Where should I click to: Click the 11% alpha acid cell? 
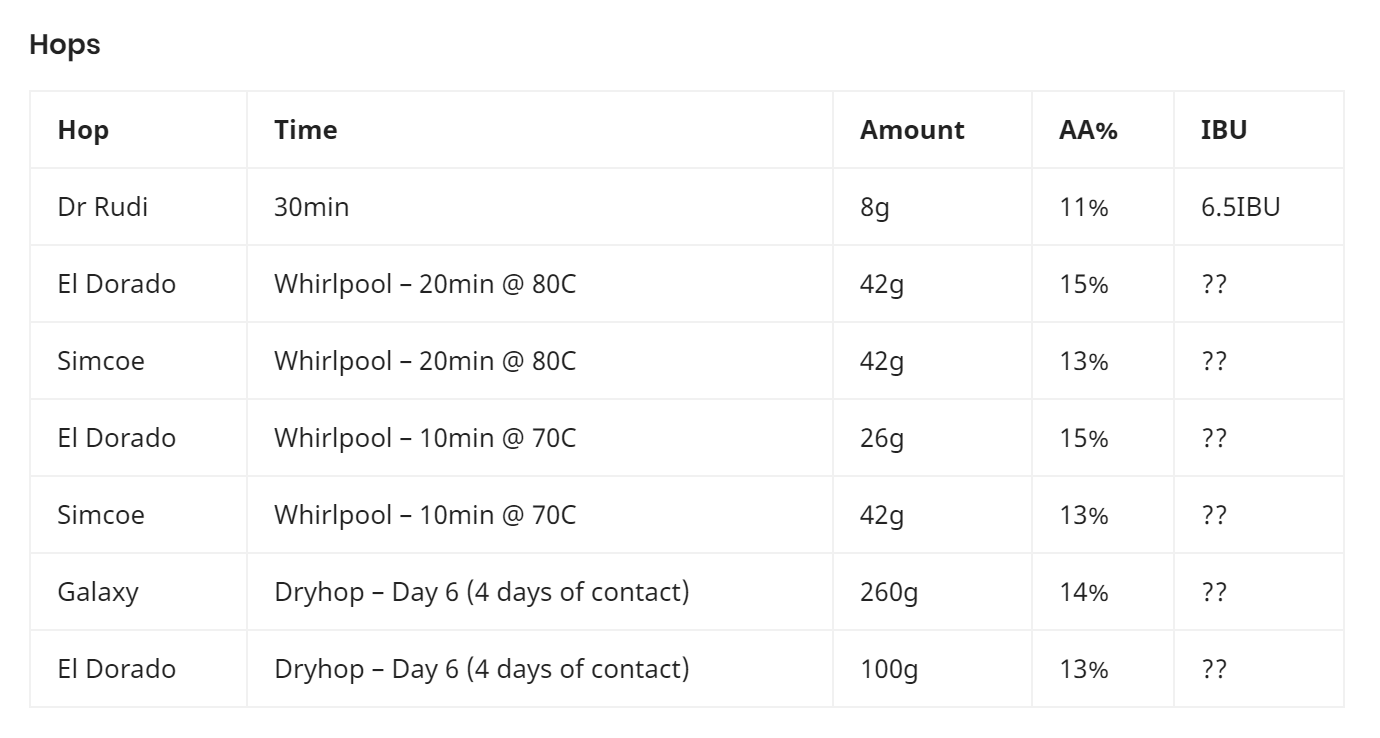coord(1084,207)
